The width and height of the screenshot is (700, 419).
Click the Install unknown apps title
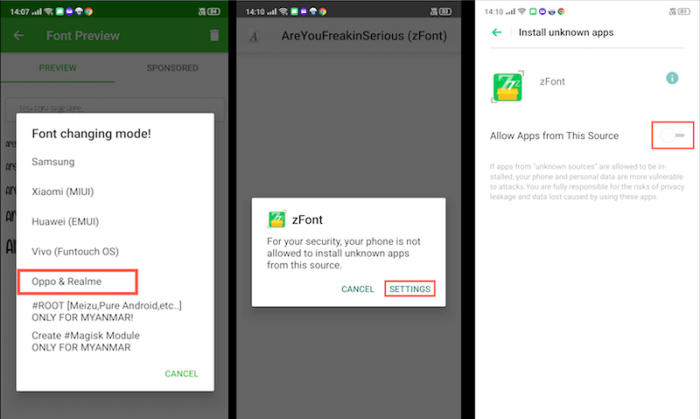pyautogui.click(x=566, y=32)
